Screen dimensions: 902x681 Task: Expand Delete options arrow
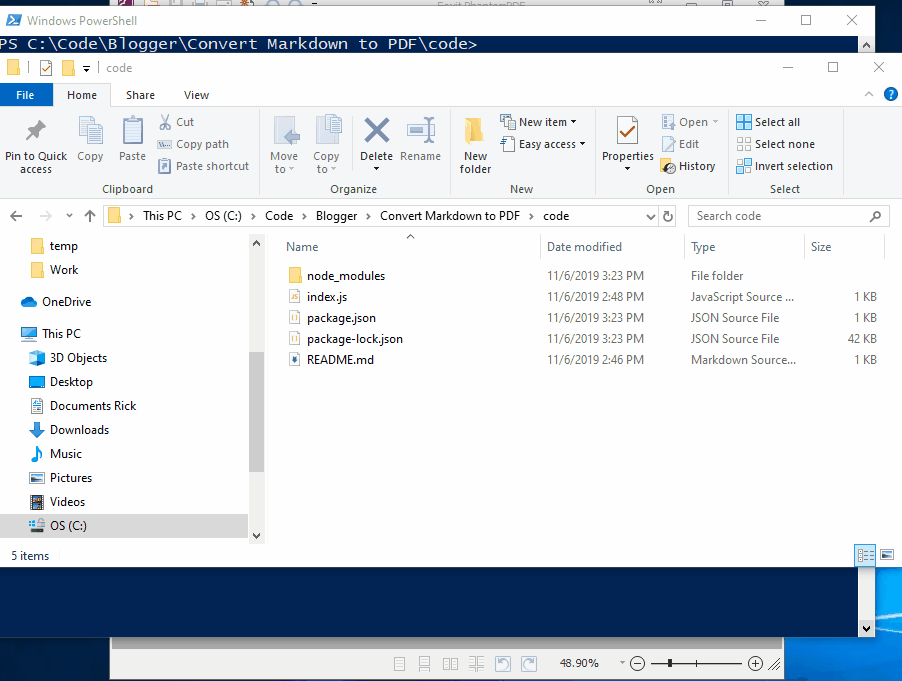376,169
